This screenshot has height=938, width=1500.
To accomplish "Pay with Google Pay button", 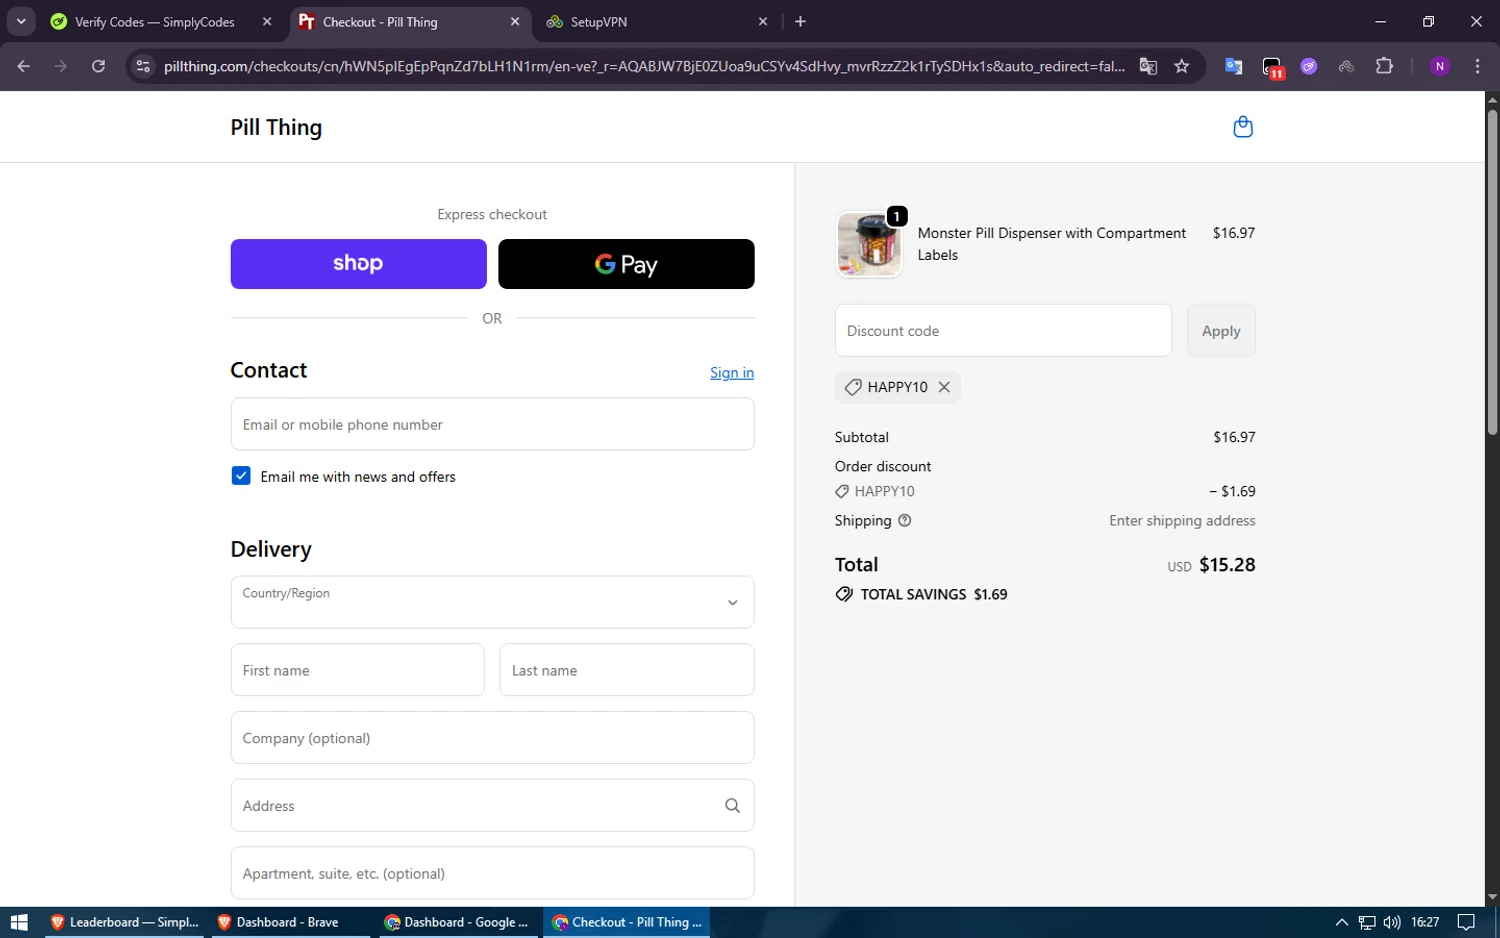I will [626, 264].
